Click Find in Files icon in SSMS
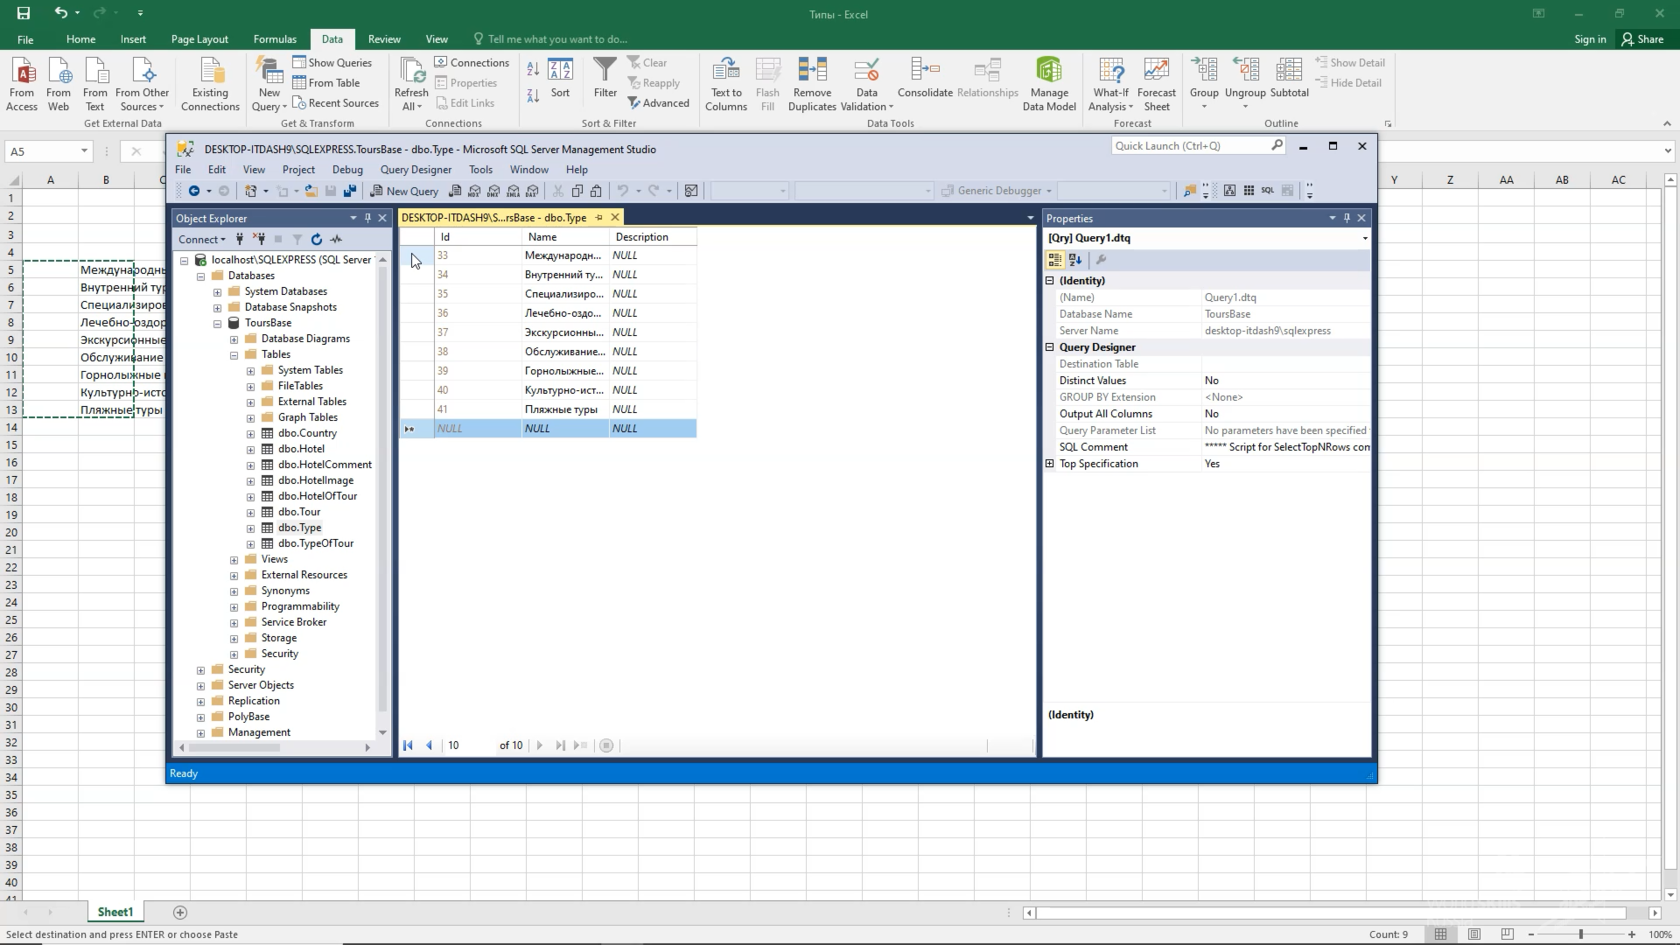This screenshot has width=1680, height=945. pyautogui.click(x=1189, y=191)
